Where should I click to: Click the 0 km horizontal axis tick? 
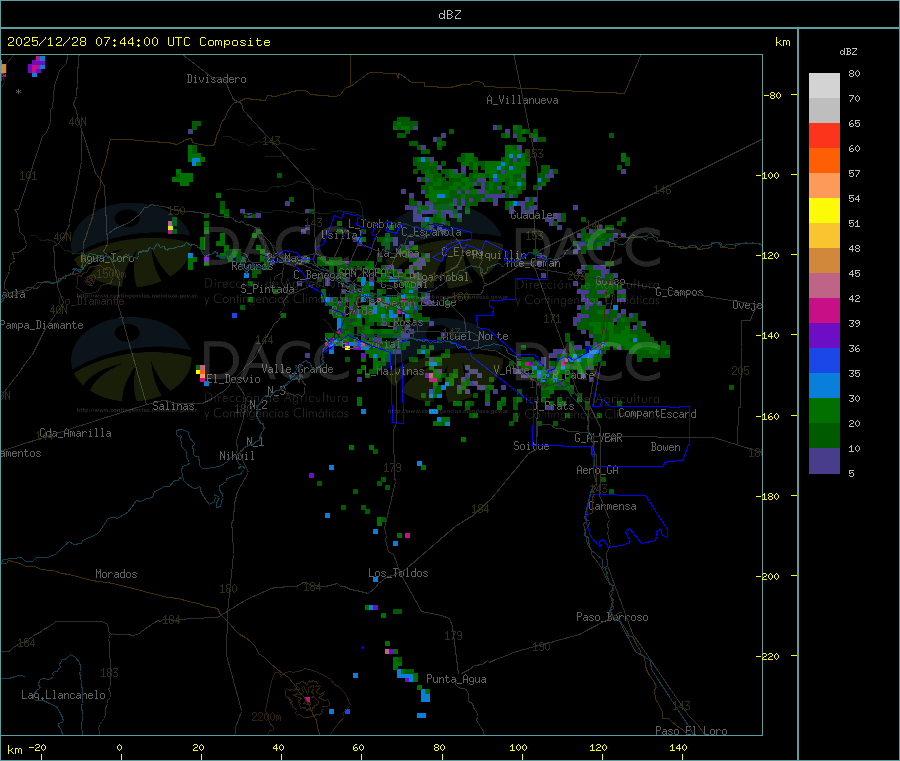(119, 747)
